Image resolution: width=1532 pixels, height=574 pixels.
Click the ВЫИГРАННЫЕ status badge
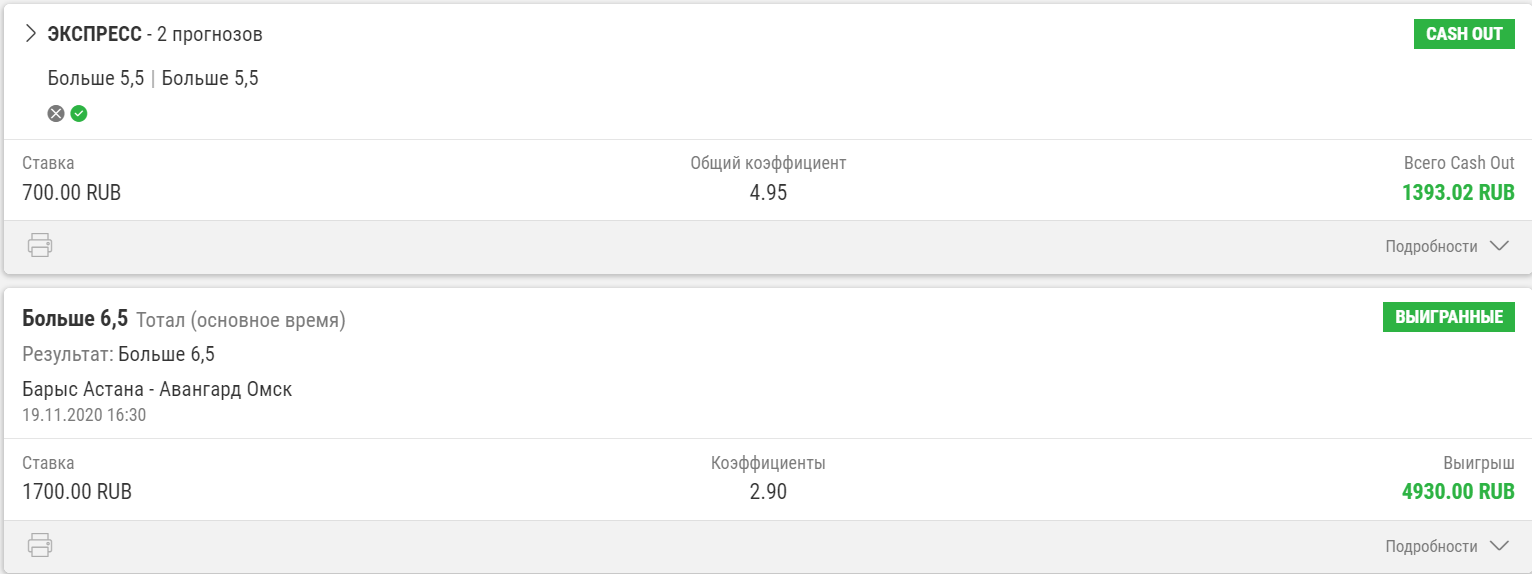(1449, 317)
